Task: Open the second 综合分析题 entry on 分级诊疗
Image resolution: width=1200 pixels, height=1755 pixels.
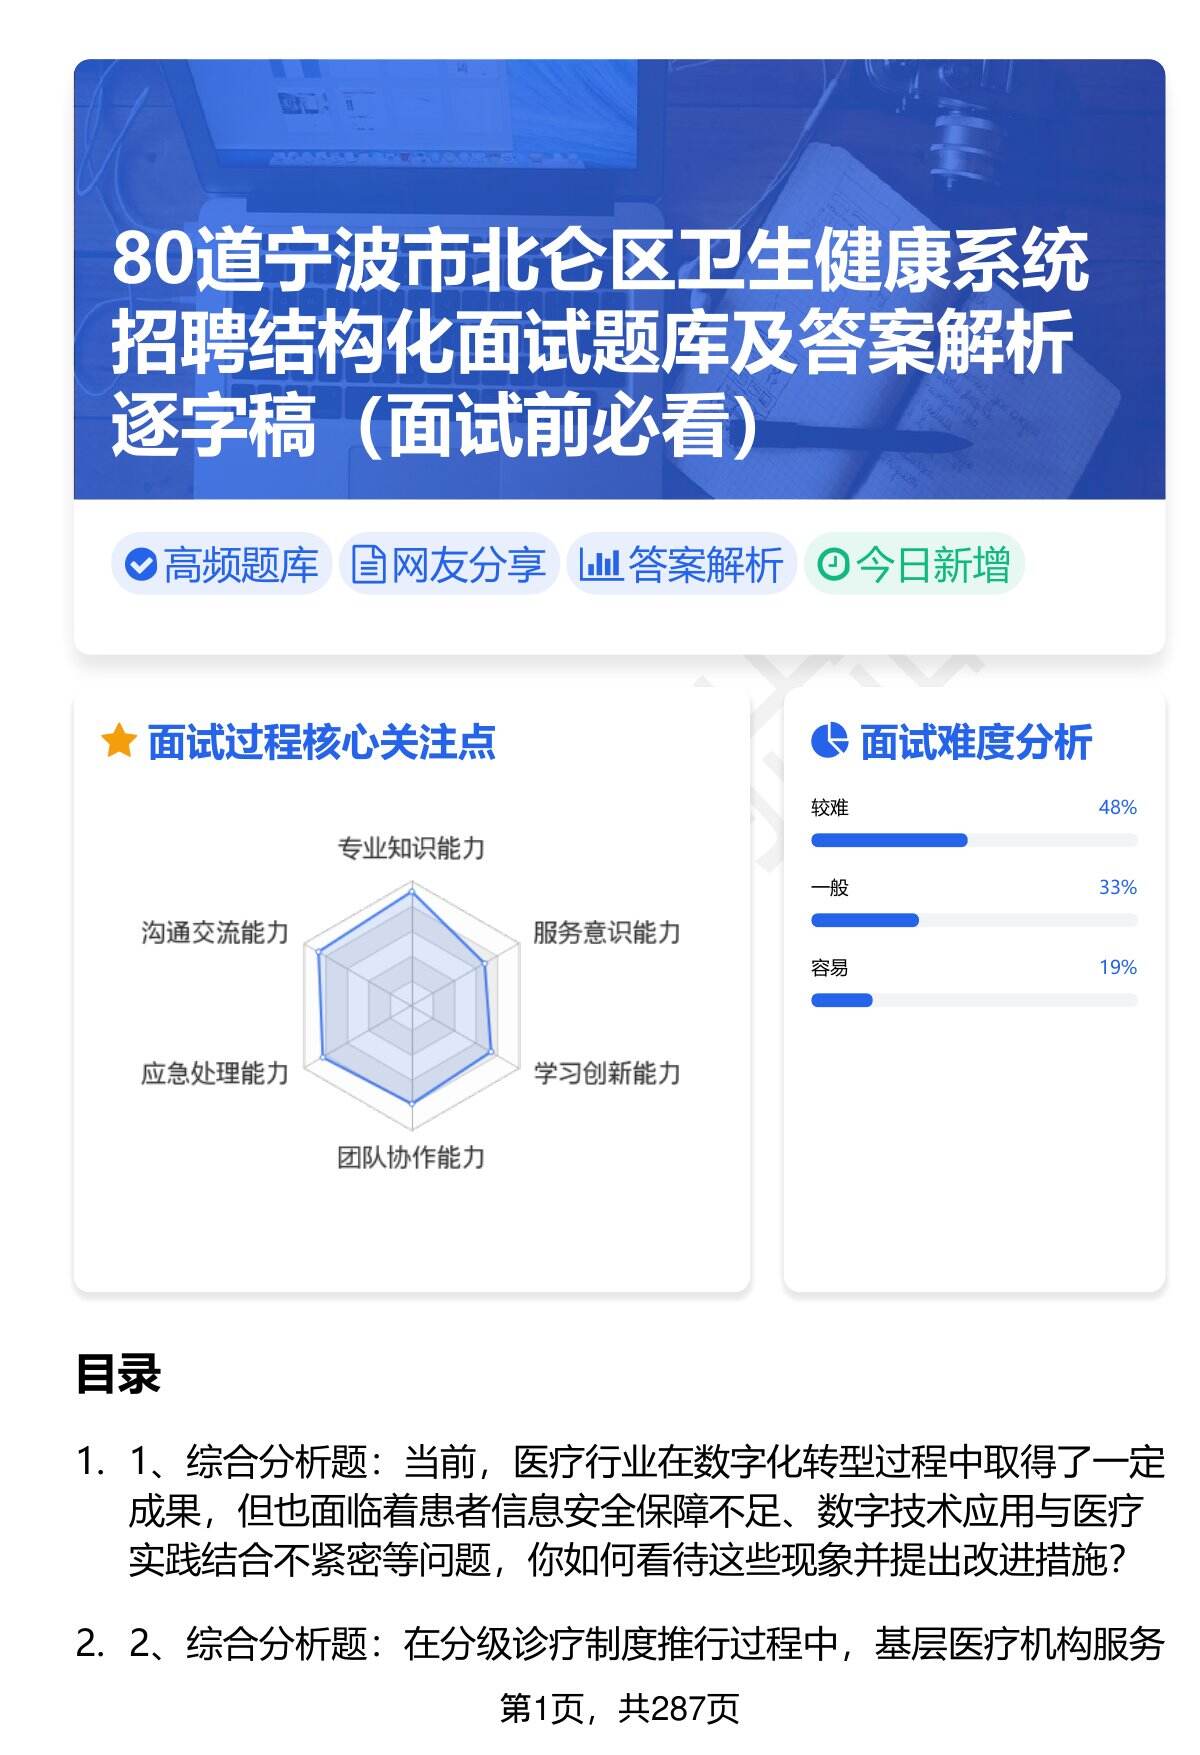Action: pyautogui.click(x=645, y=1644)
